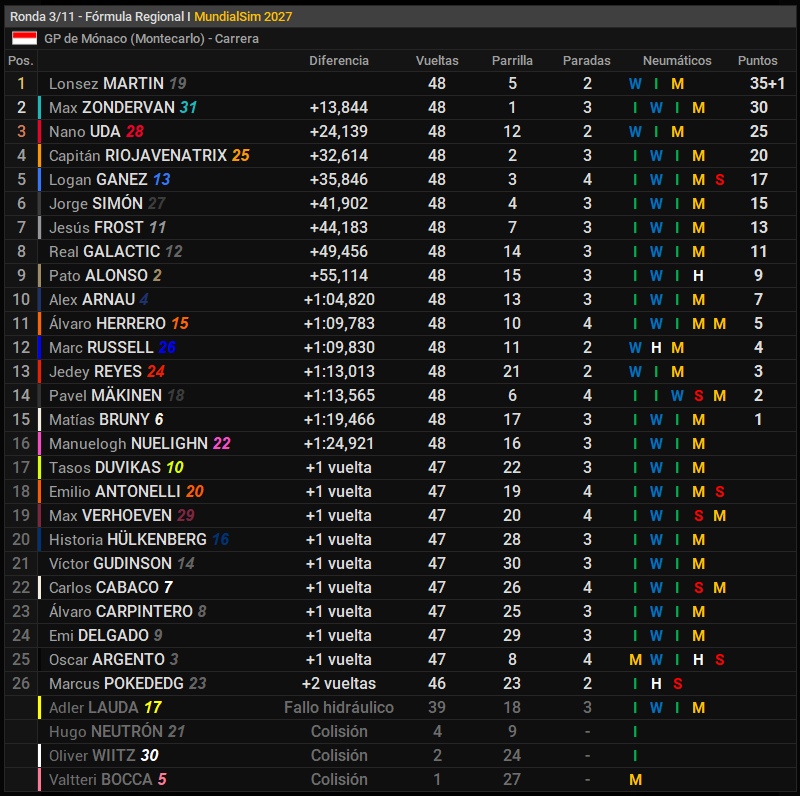Click the red S tyre in GANEZ row
The width and height of the screenshot is (800, 796).
click(x=719, y=180)
